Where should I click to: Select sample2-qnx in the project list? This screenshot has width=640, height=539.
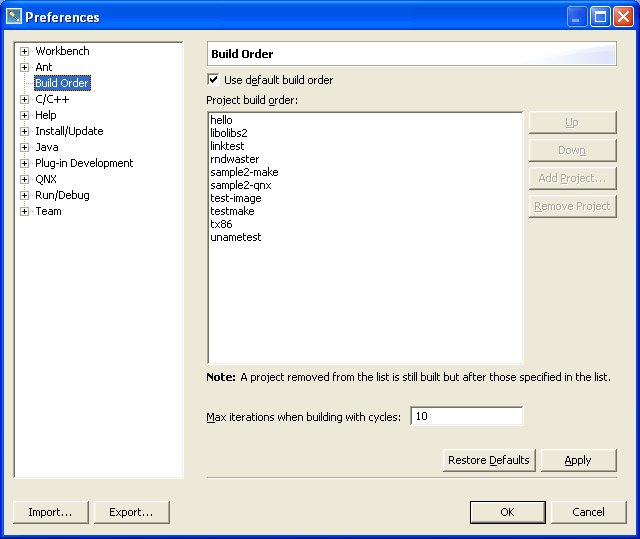(240, 185)
